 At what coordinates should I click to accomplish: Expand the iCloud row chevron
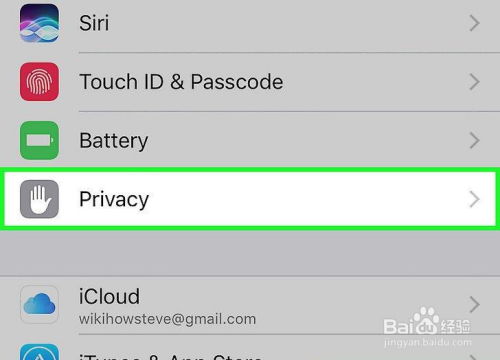click(474, 304)
